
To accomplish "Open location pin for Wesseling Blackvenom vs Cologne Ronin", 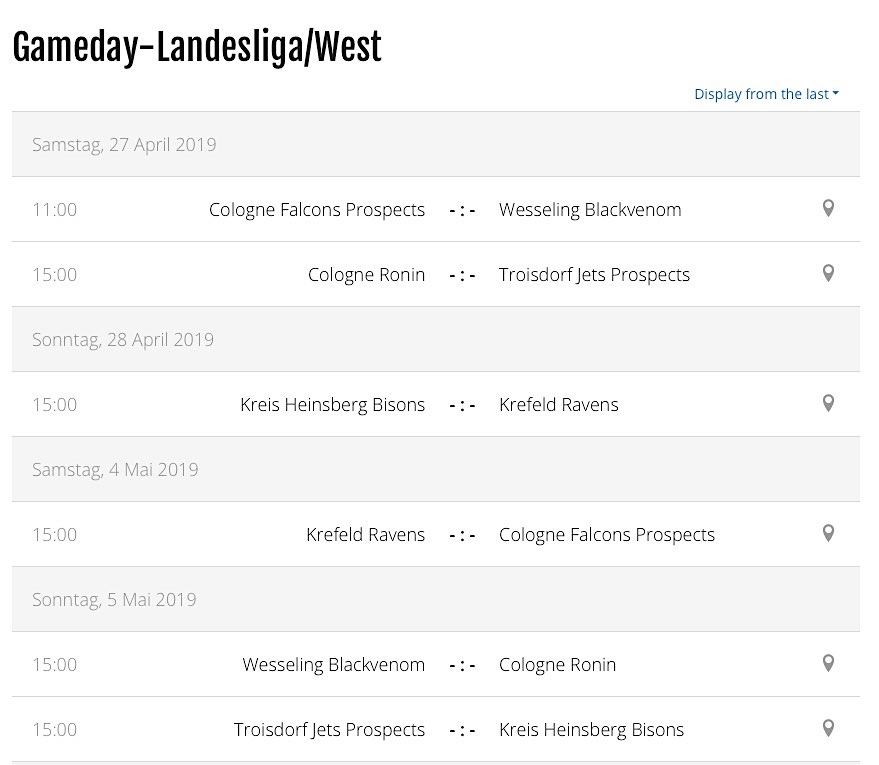I will coord(828,664).
